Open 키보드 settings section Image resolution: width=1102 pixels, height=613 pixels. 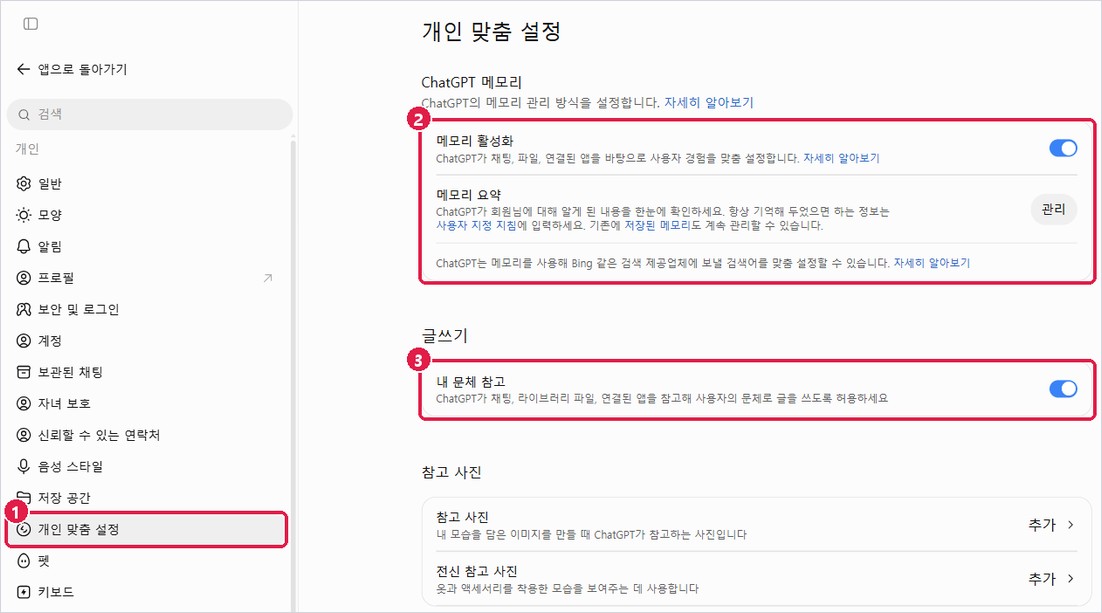(x=148, y=592)
